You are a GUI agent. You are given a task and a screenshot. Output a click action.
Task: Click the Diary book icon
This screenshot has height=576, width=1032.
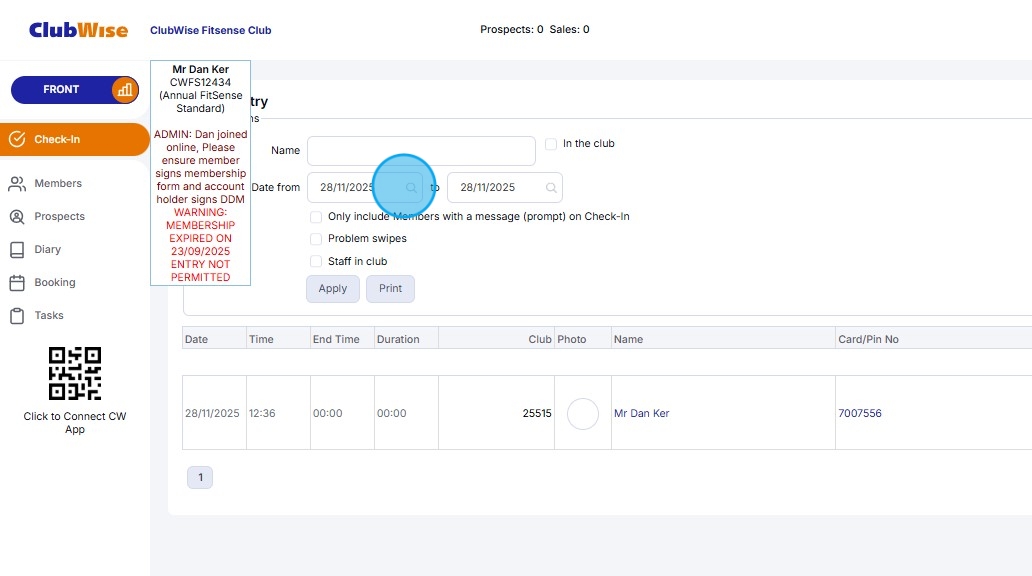pos(17,249)
